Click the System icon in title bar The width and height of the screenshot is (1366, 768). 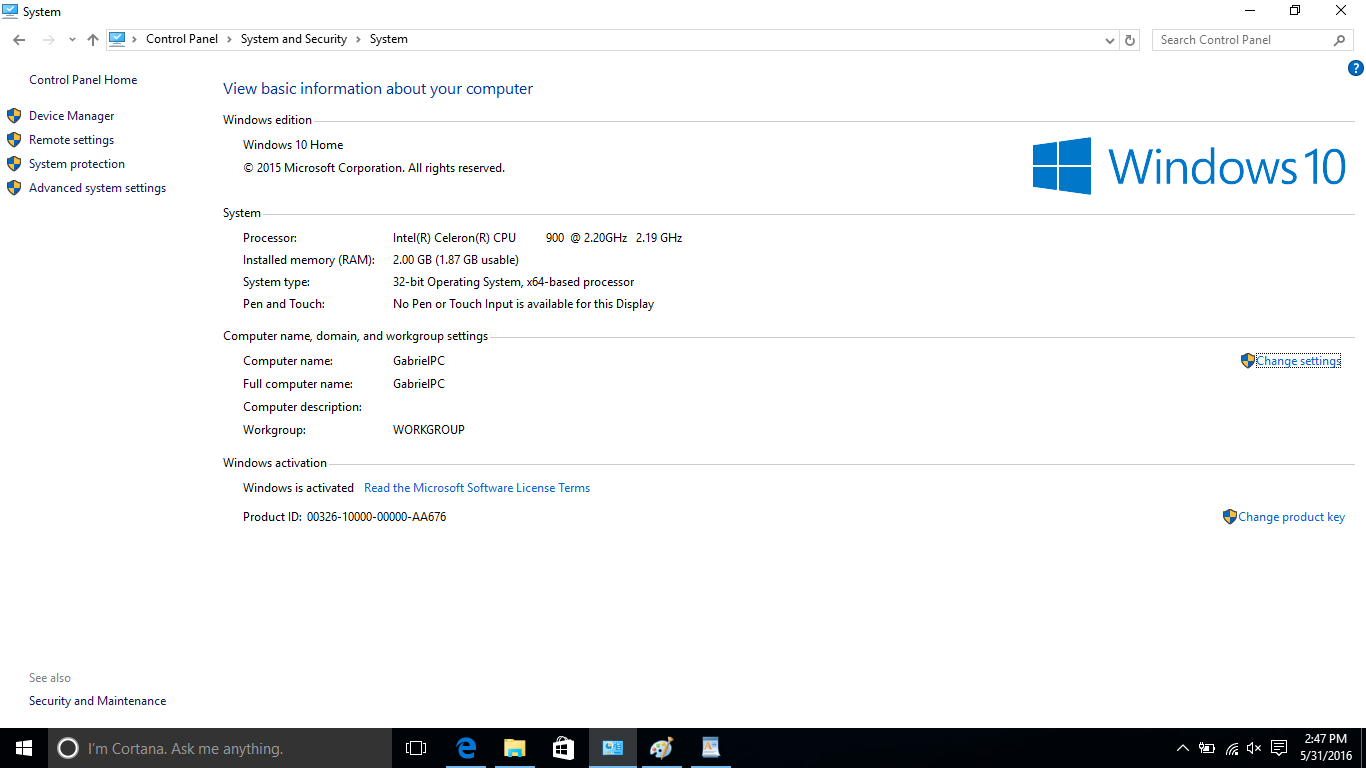pyautogui.click(x=10, y=11)
